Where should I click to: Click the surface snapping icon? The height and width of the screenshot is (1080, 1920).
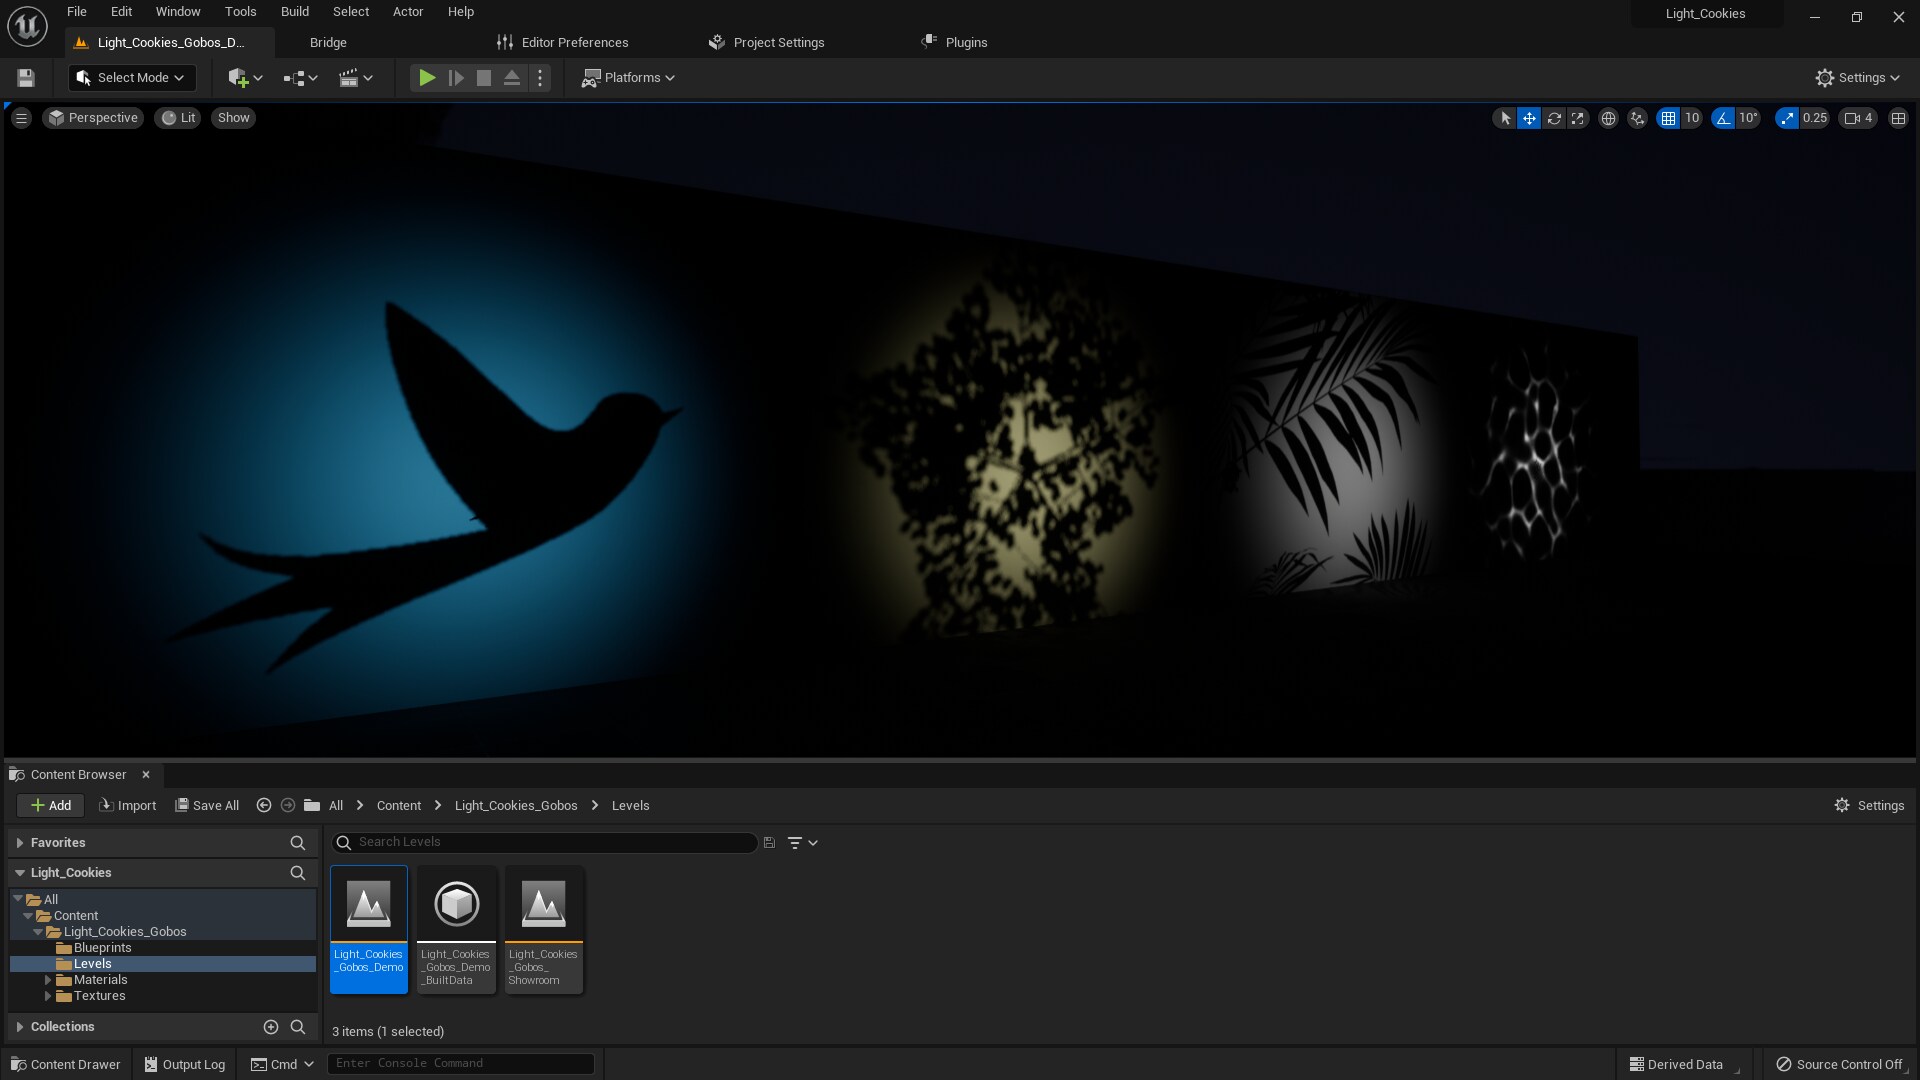(x=1637, y=118)
